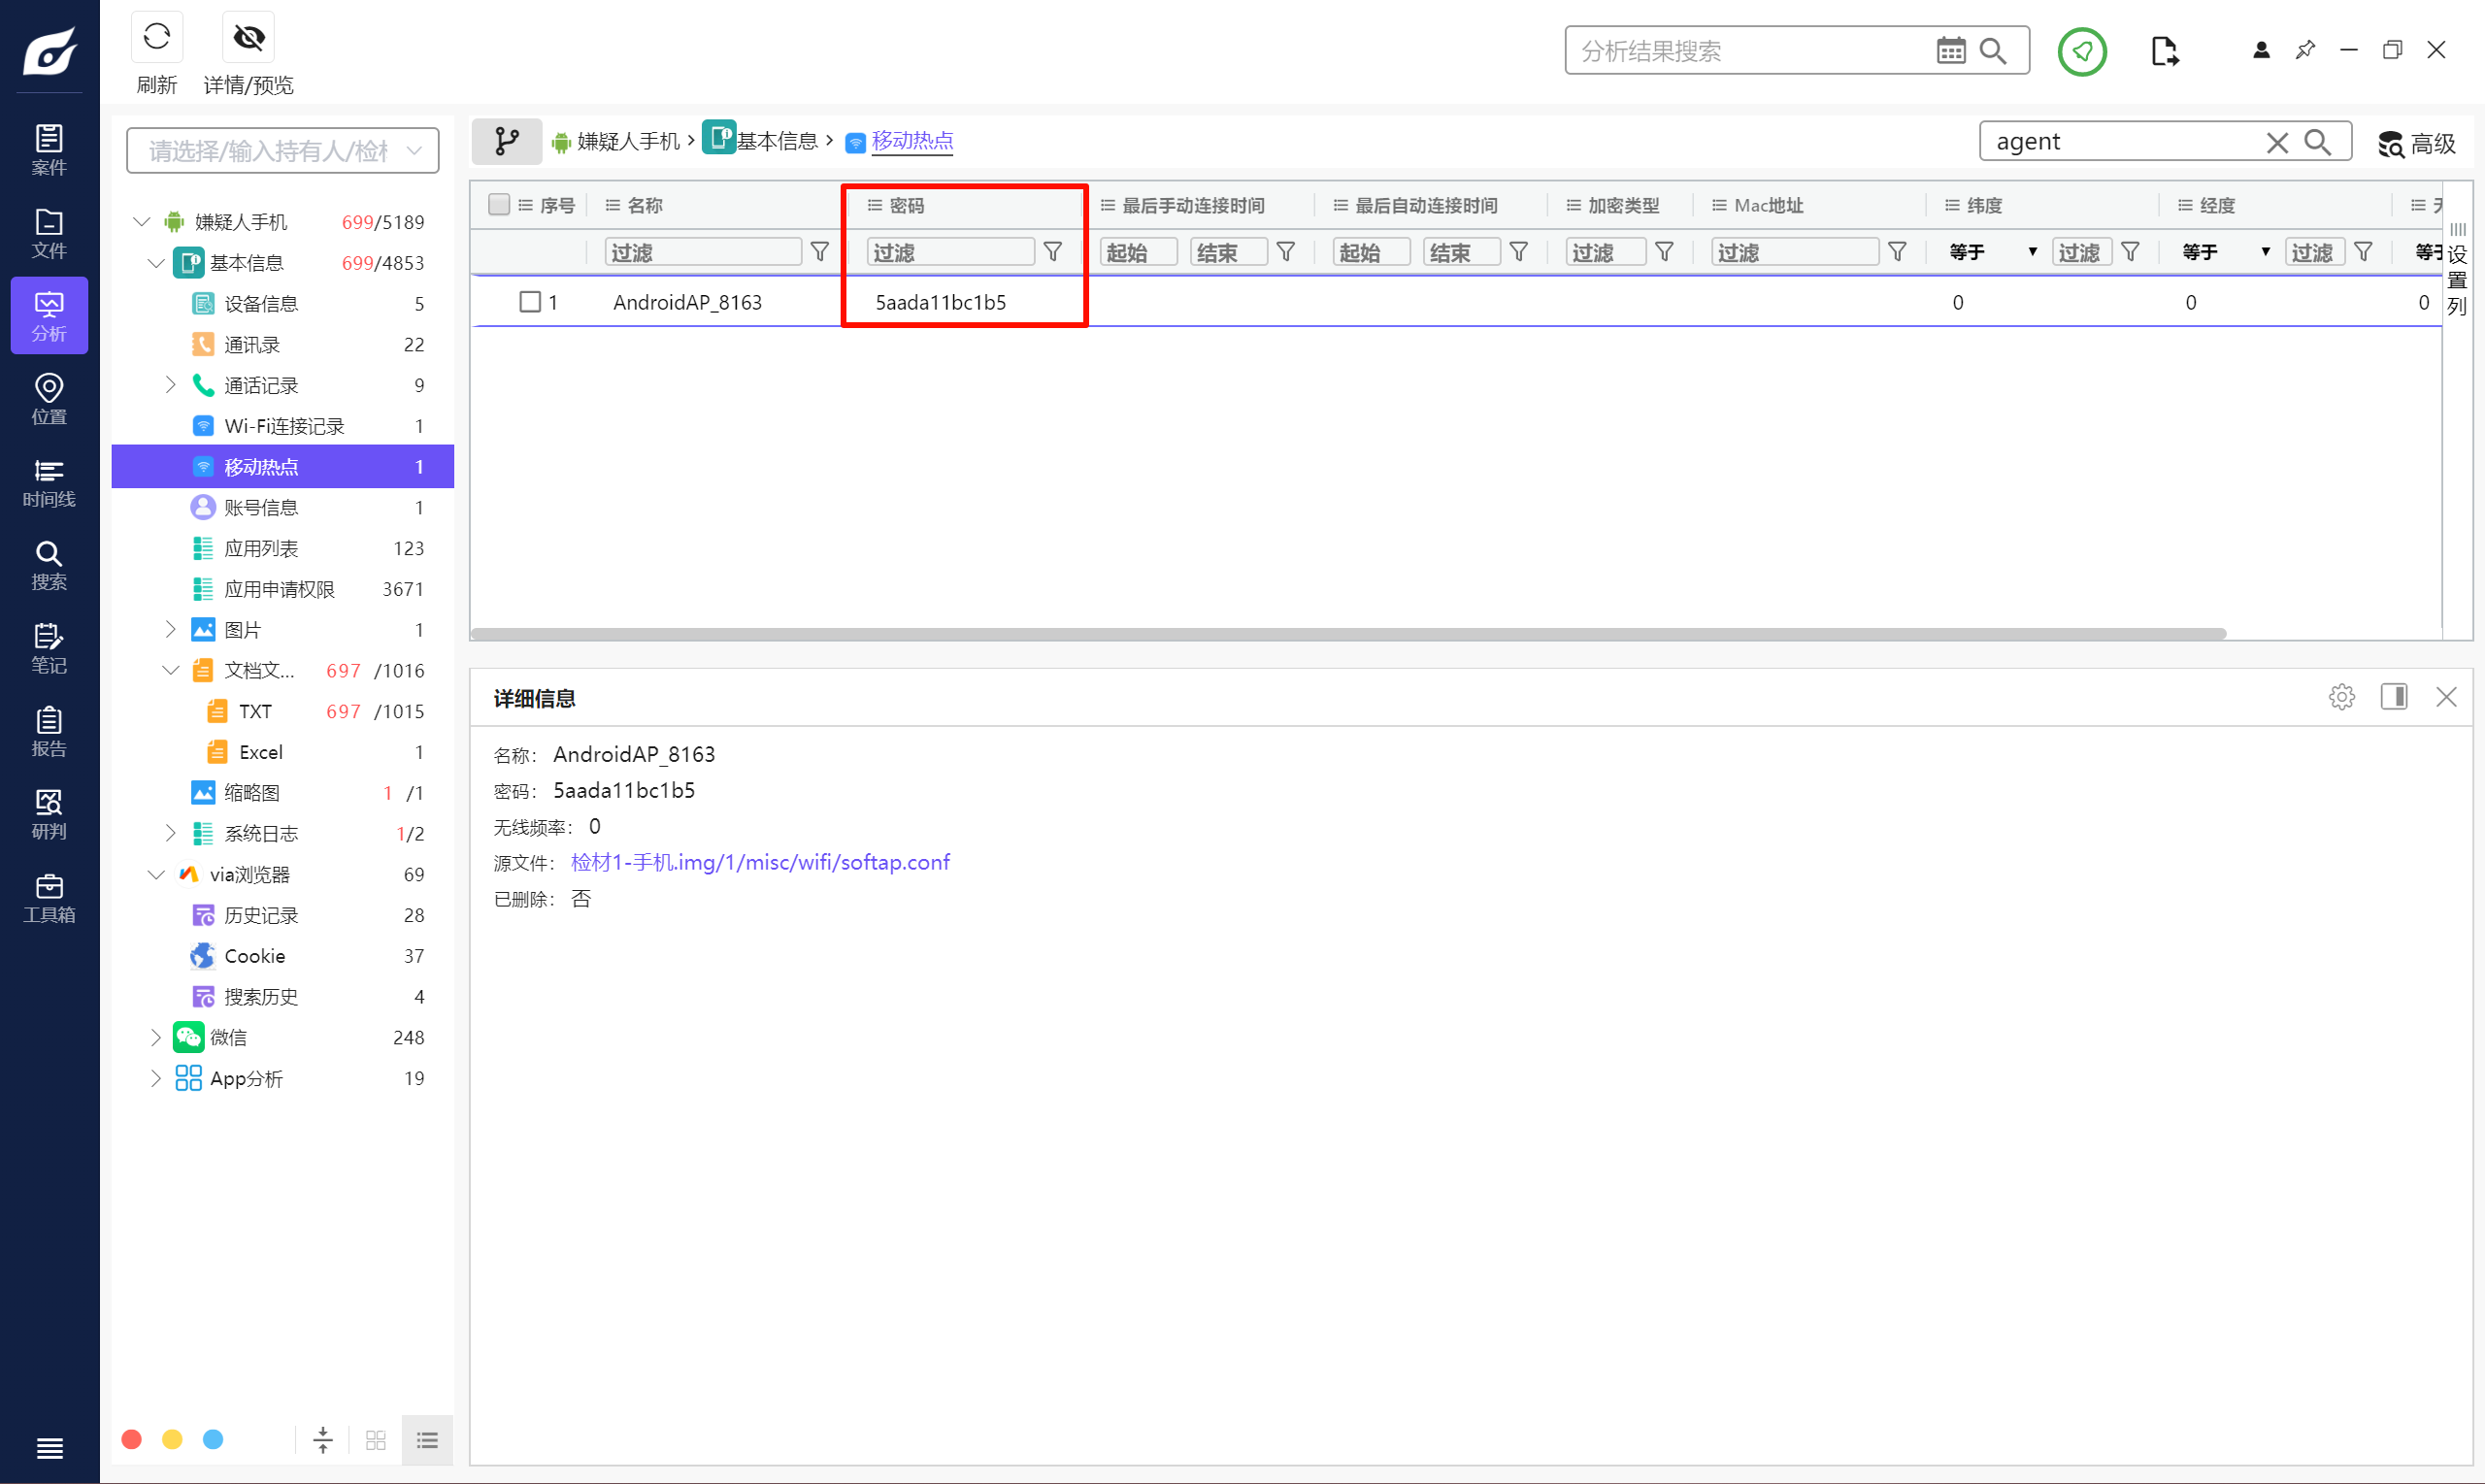Click the hamburger menu at sidebar bottom
This screenshot has width=2485, height=1484.
click(49, 1447)
